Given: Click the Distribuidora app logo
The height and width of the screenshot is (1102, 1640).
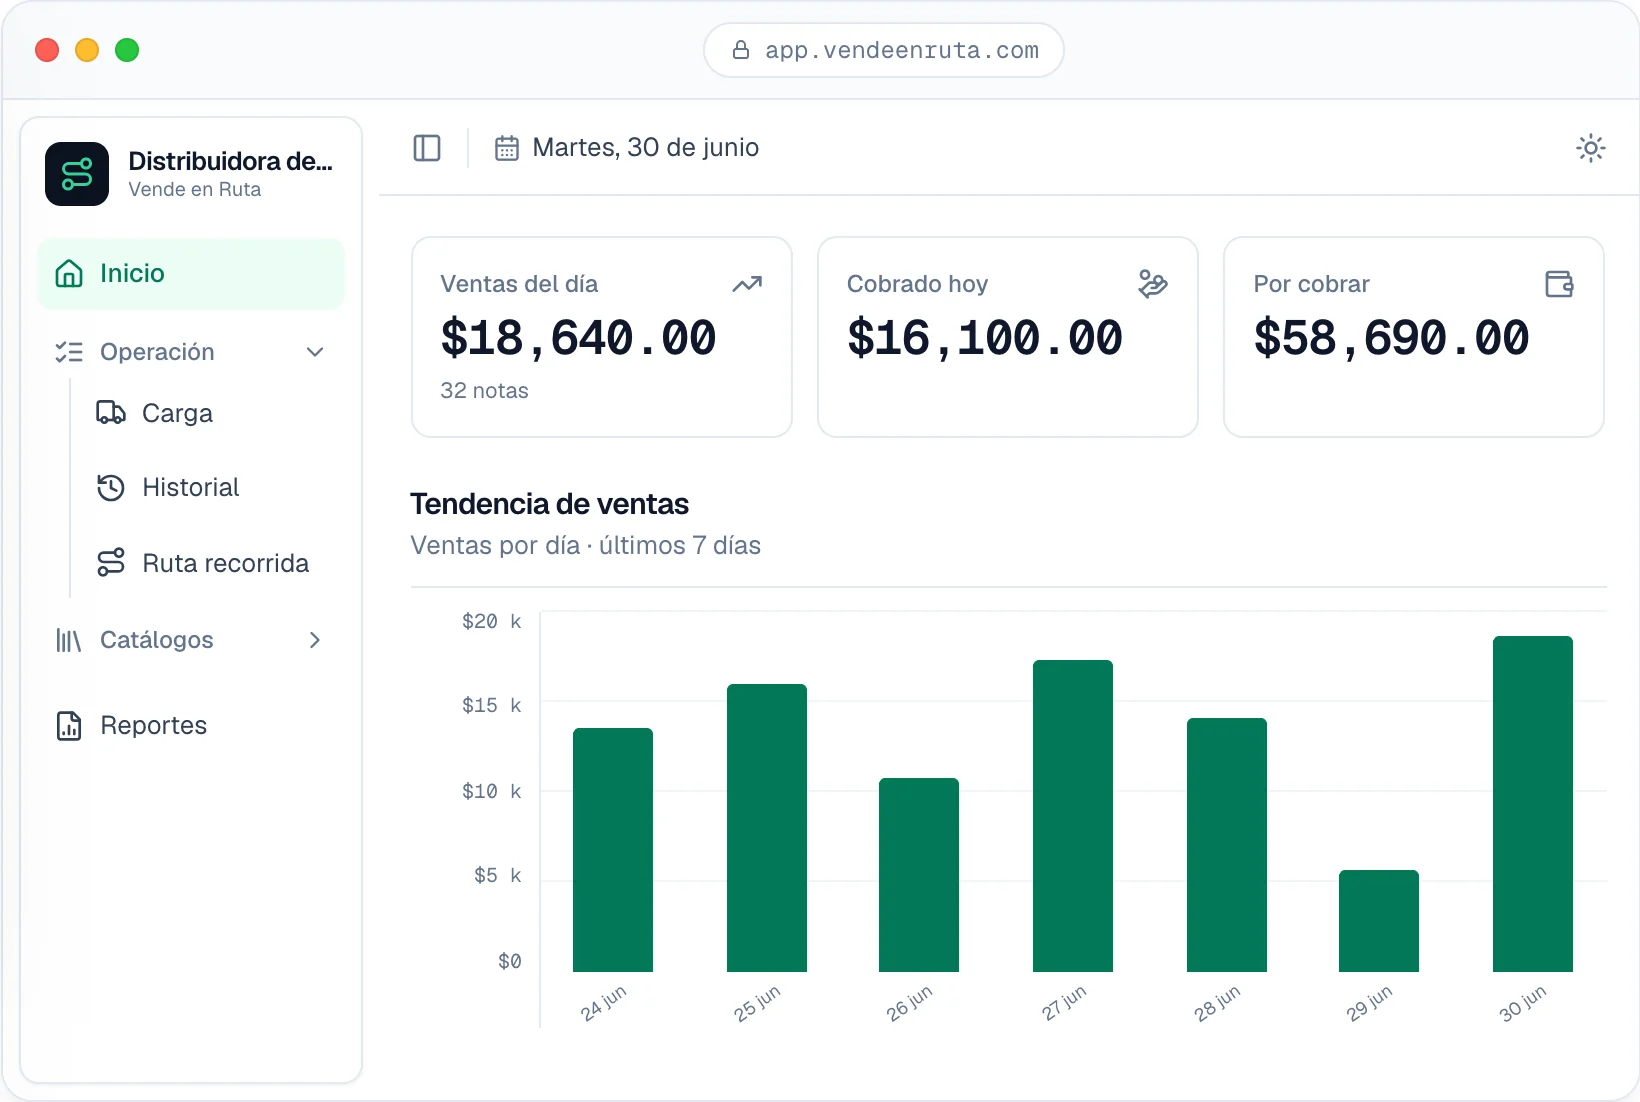Looking at the screenshot, I should 77,174.
